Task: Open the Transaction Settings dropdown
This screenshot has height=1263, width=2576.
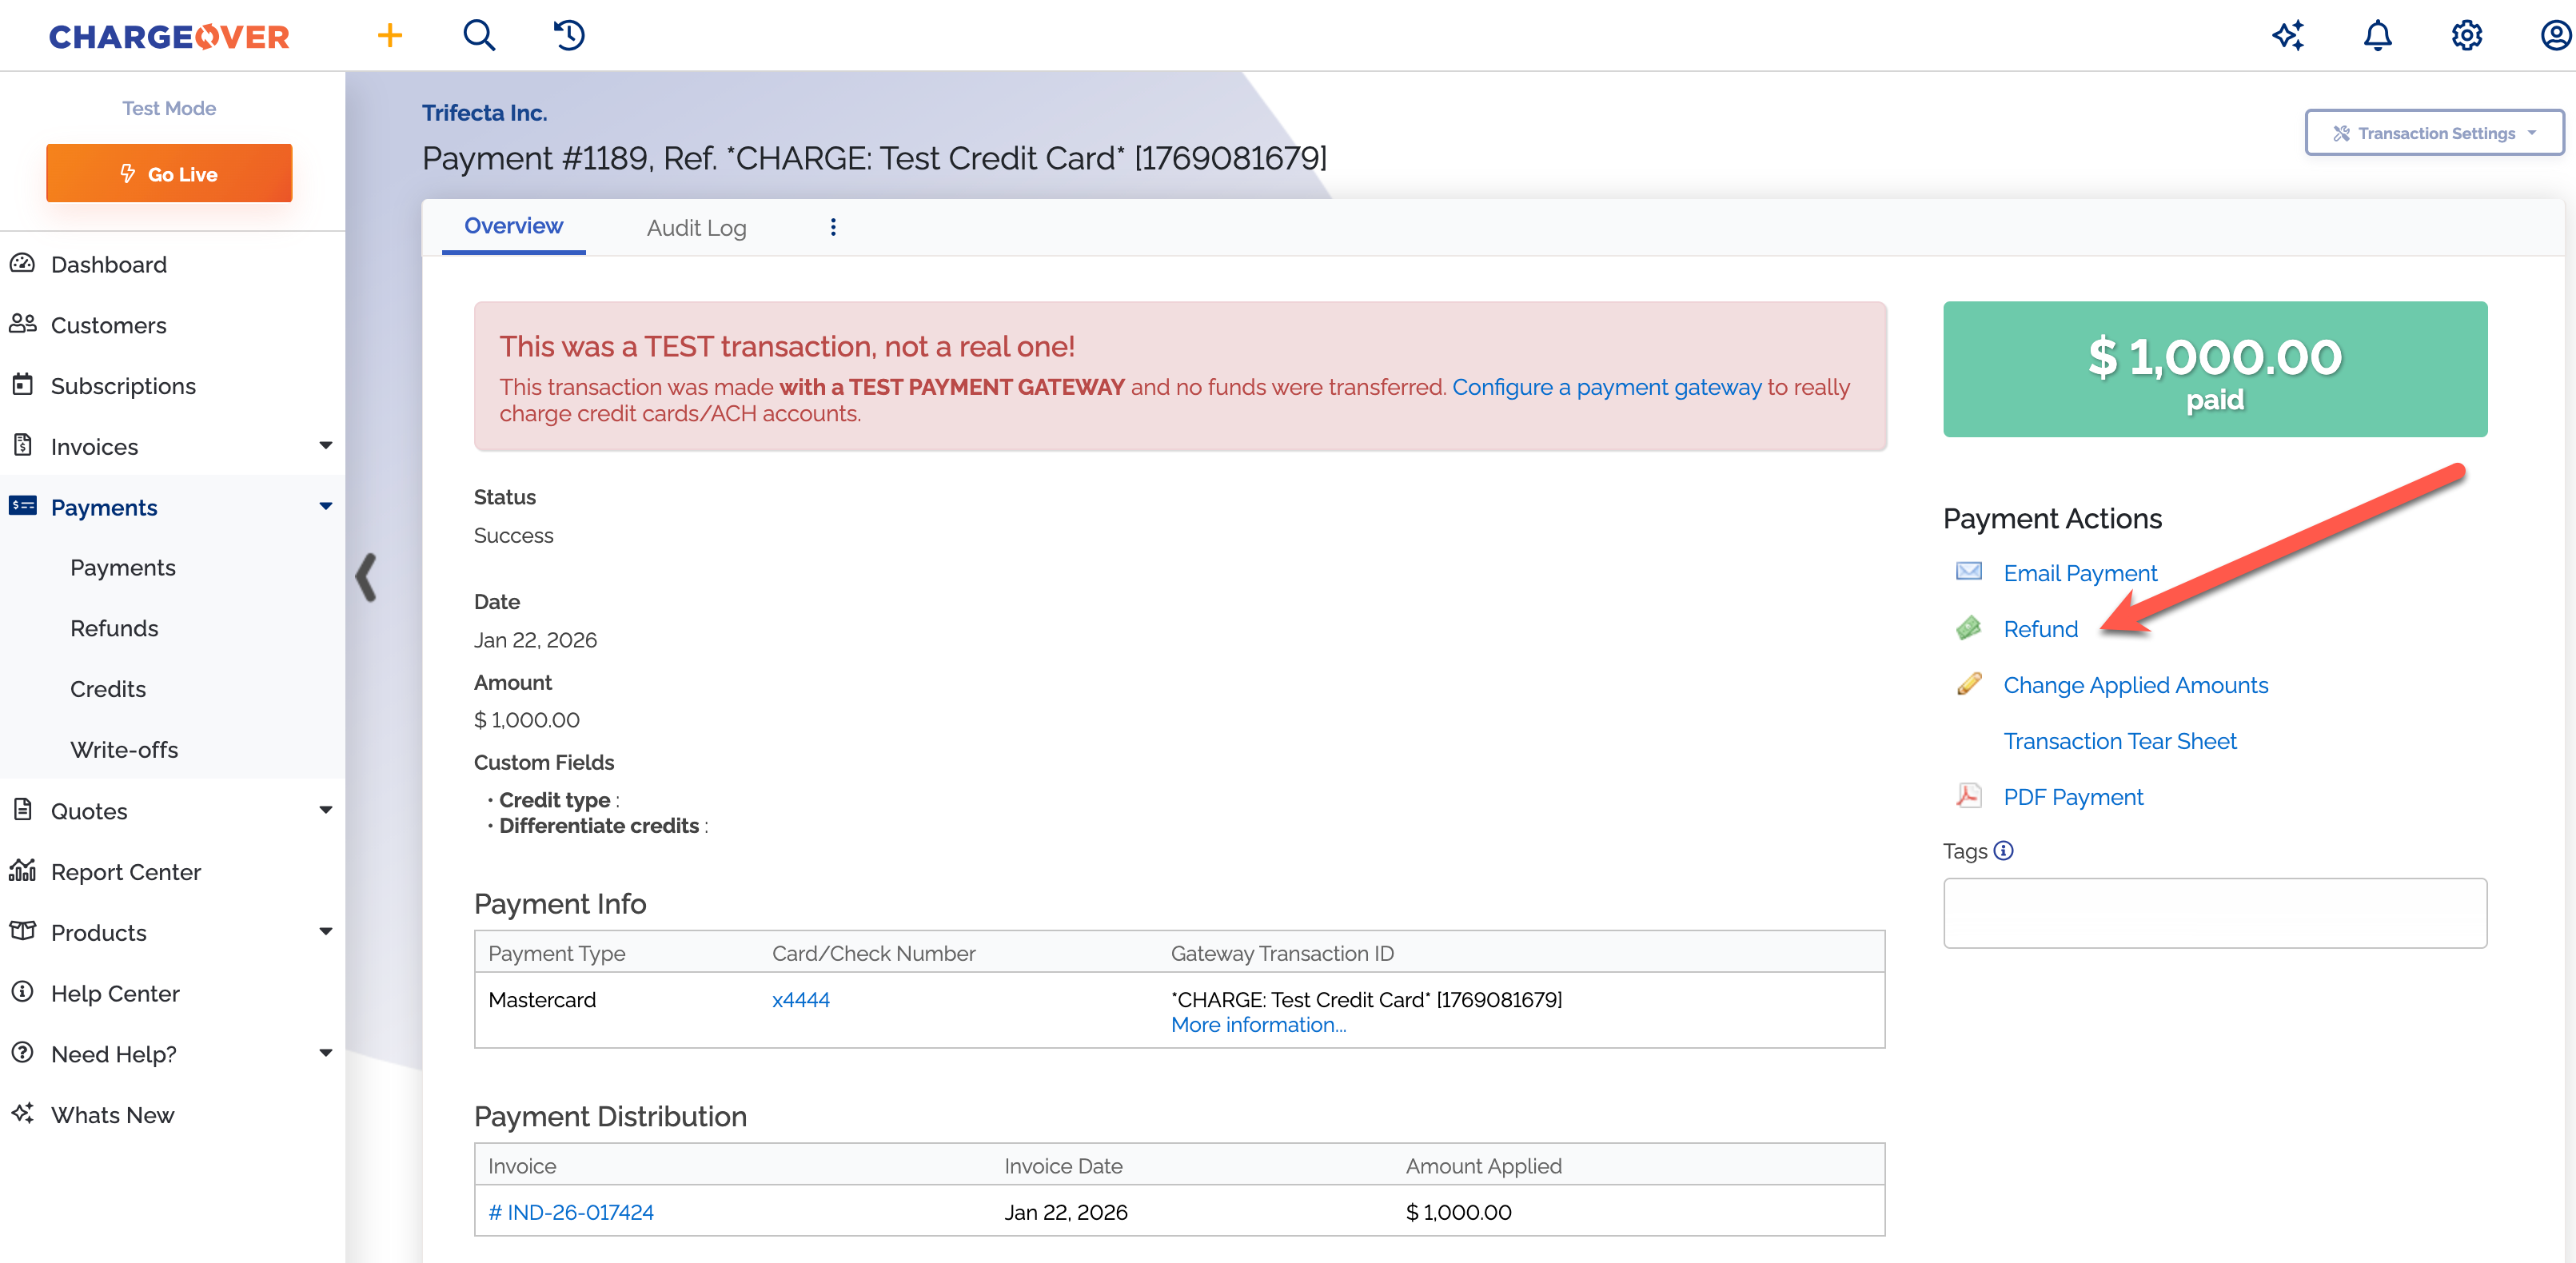Action: coord(2434,133)
